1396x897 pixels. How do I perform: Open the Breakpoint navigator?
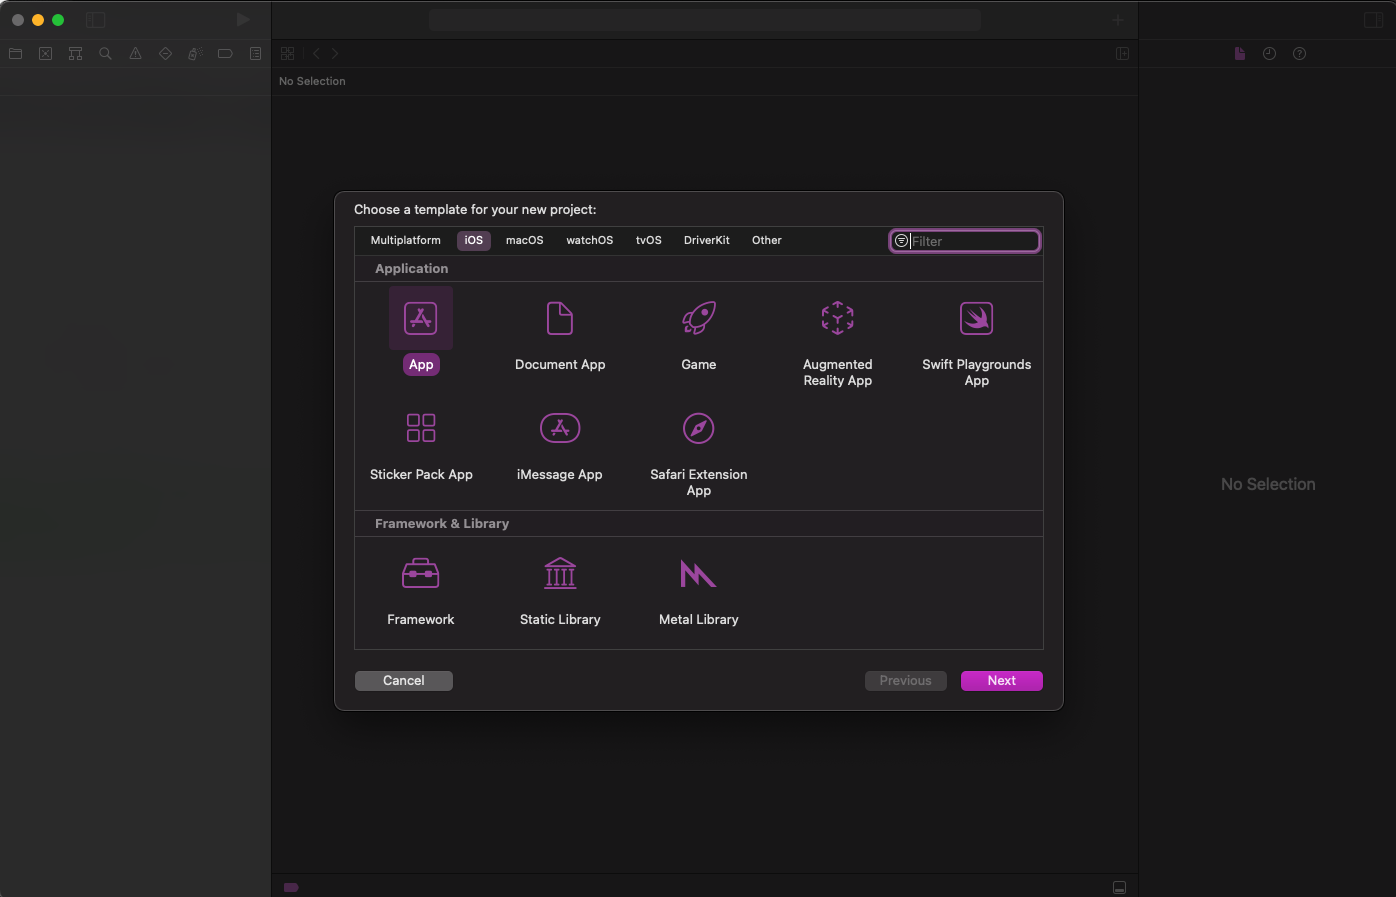[x=225, y=54]
